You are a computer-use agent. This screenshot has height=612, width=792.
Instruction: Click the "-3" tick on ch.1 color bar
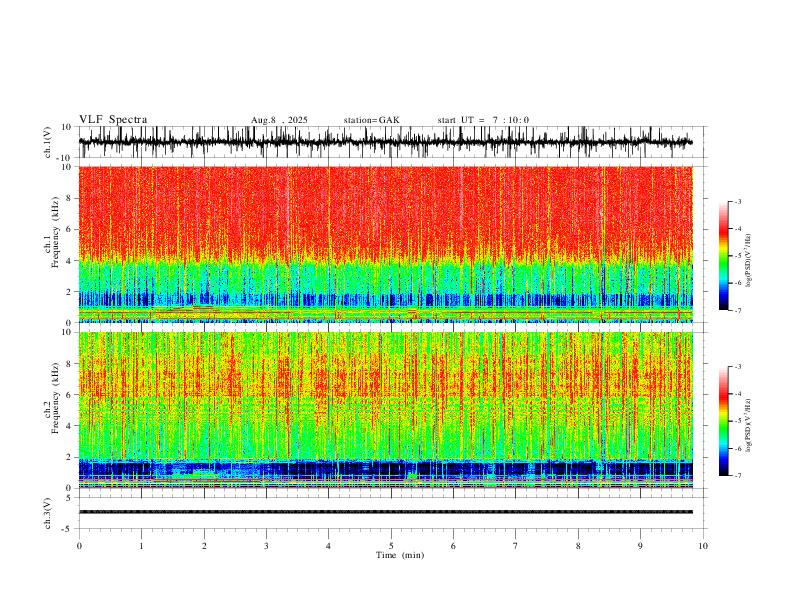(737, 201)
